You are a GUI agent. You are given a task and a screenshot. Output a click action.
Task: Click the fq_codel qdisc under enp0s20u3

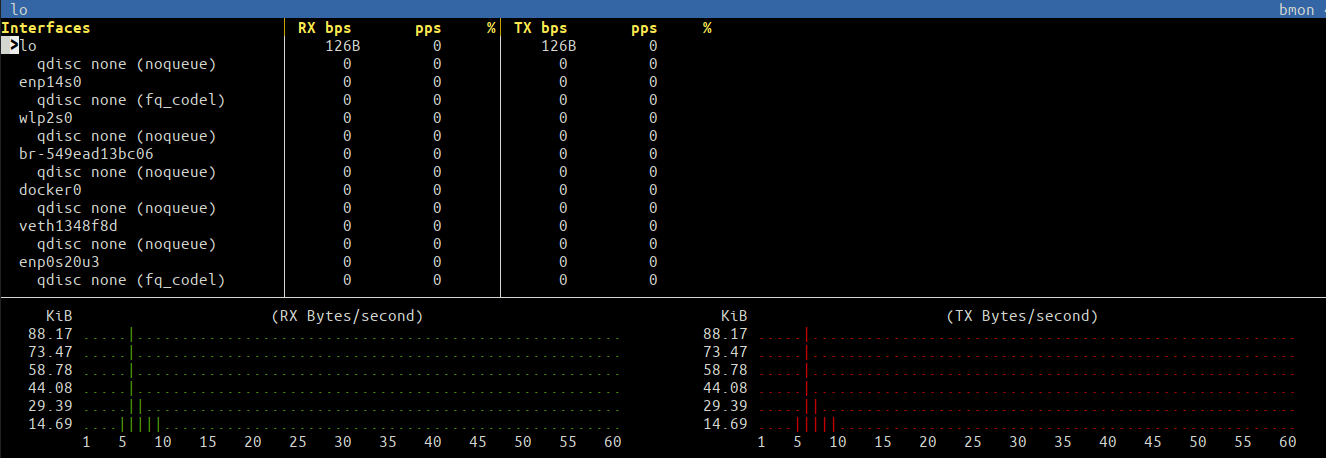(130, 280)
